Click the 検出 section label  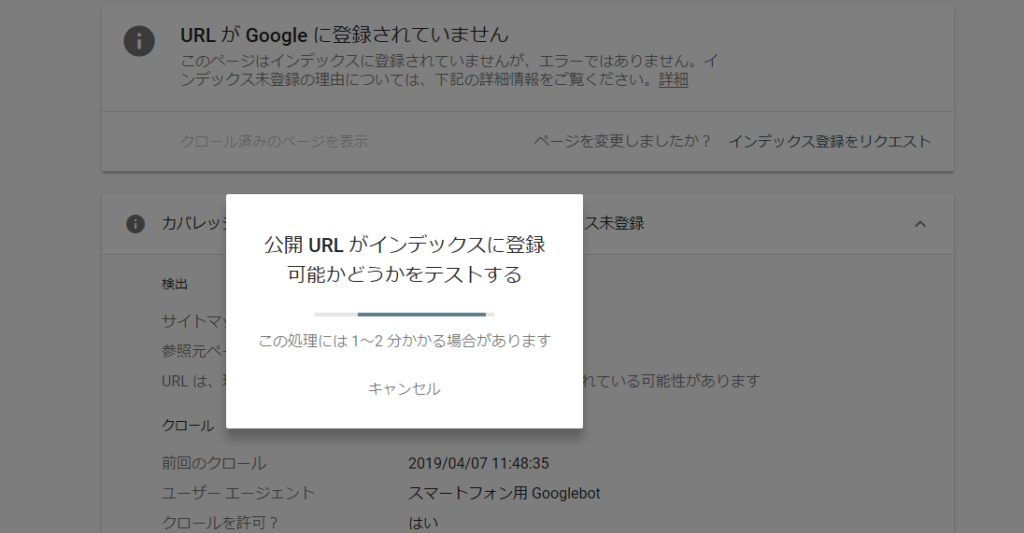pos(174,284)
